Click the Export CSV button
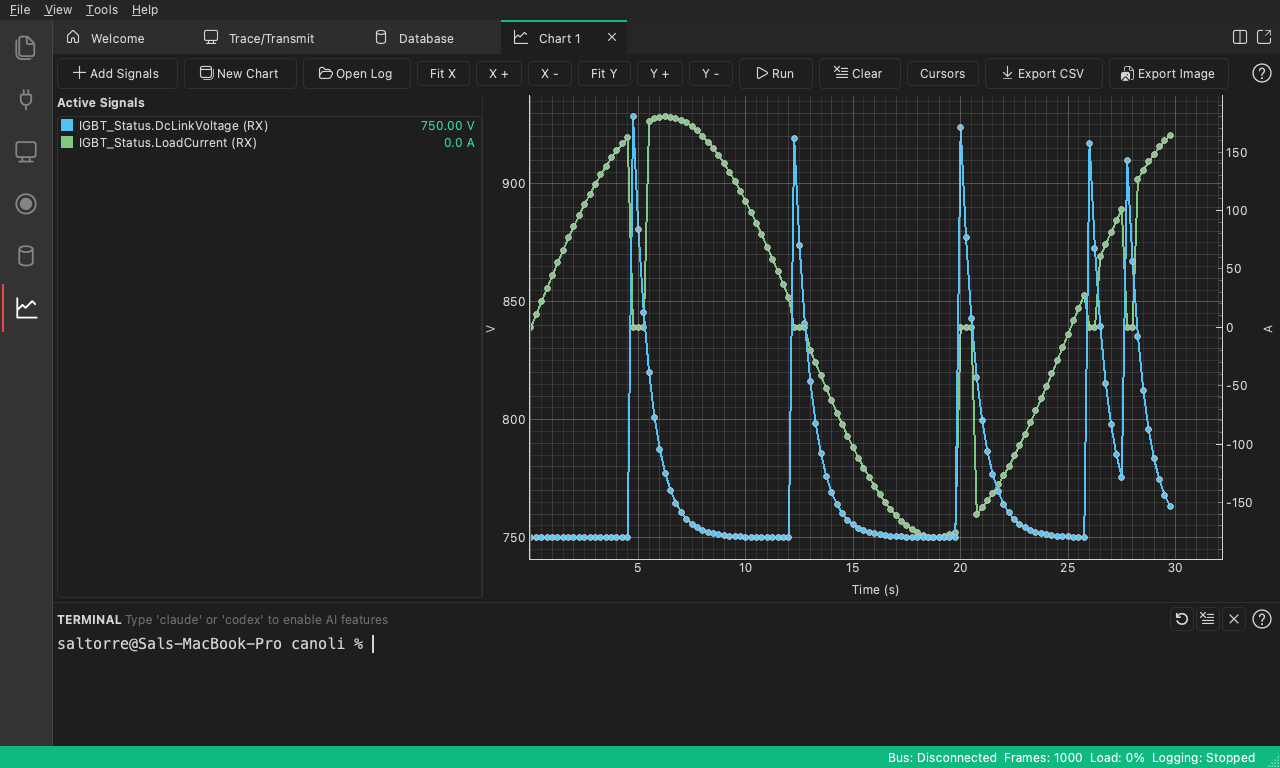 (1043, 73)
